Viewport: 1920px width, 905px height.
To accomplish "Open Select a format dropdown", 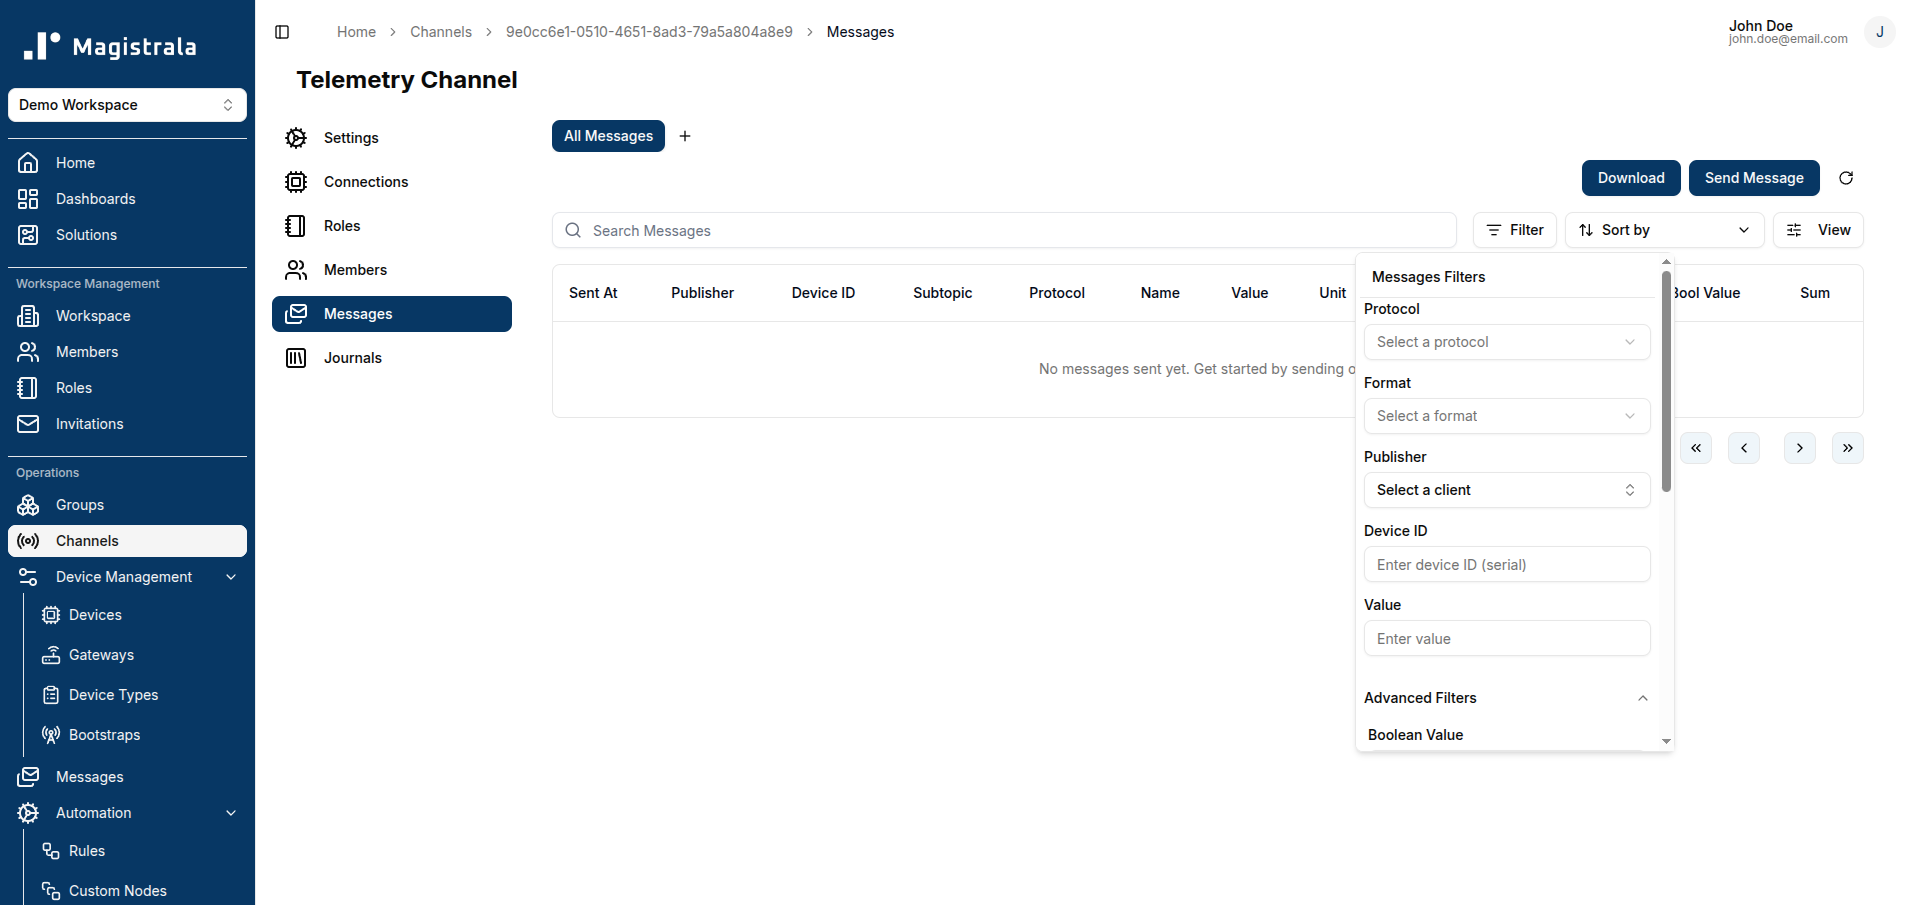I will pos(1507,416).
